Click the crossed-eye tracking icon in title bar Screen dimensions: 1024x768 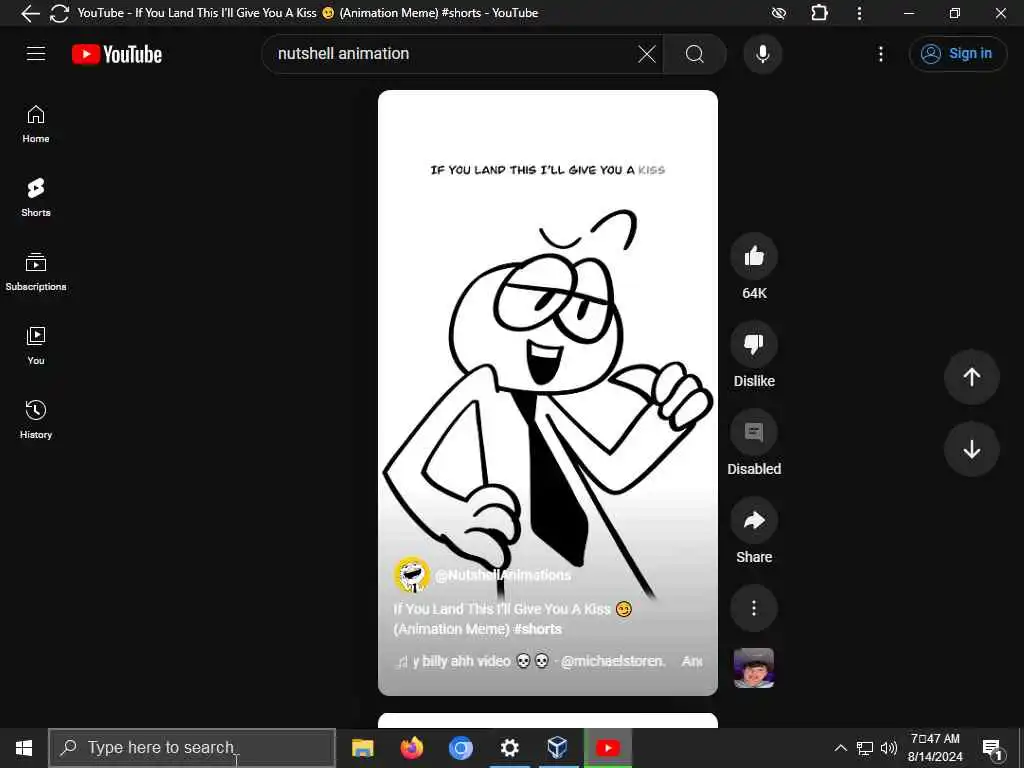pyautogui.click(x=778, y=13)
